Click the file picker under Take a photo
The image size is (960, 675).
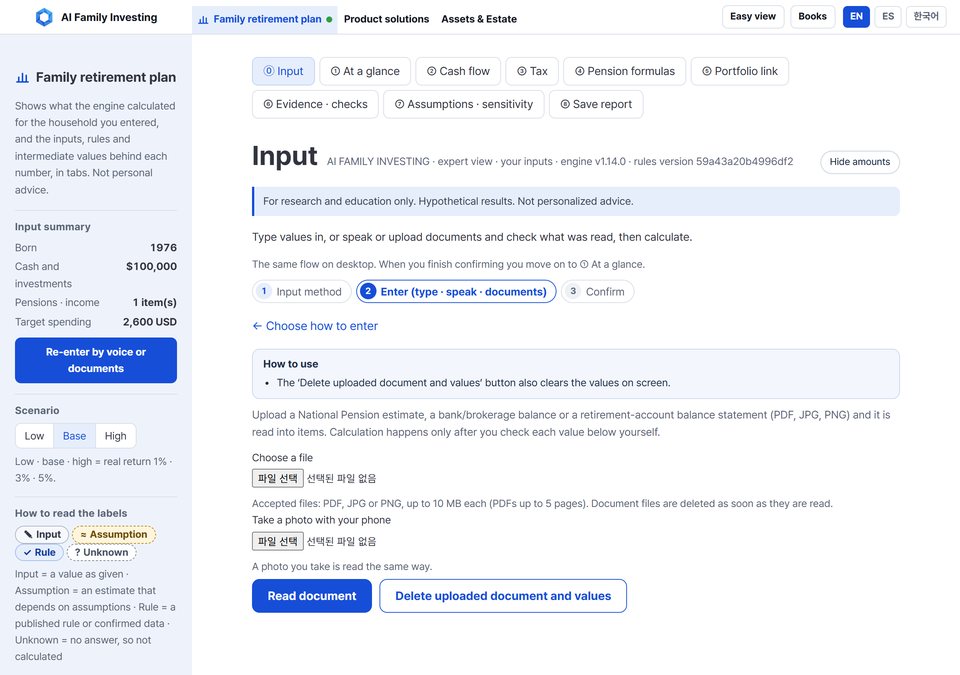(277, 541)
